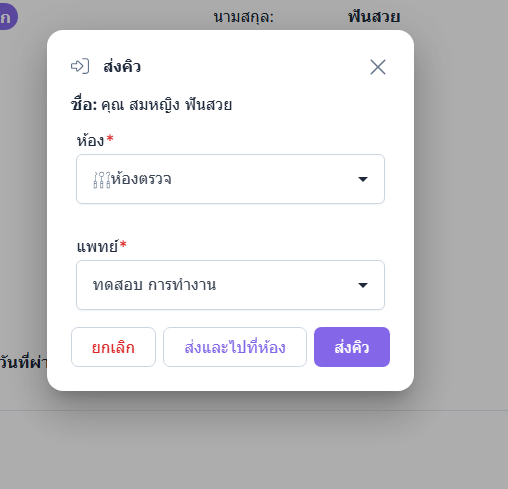The width and height of the screenshot is (508, 489).
Task: Open the ทดสอบ การทำงาน doctor selection box
Action: point(230,285)
